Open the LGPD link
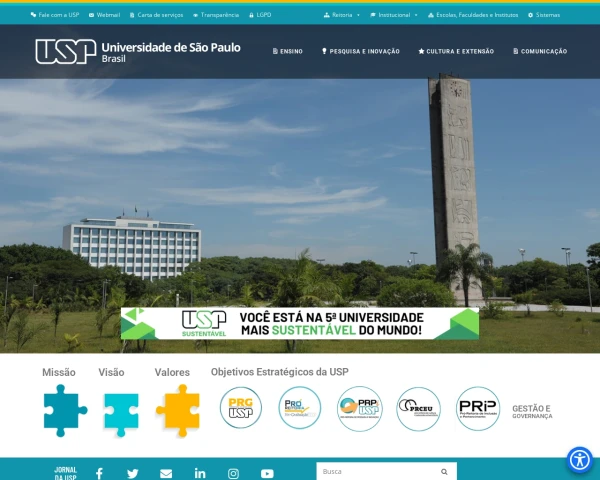Screen dimensions: 600x480 260,15
